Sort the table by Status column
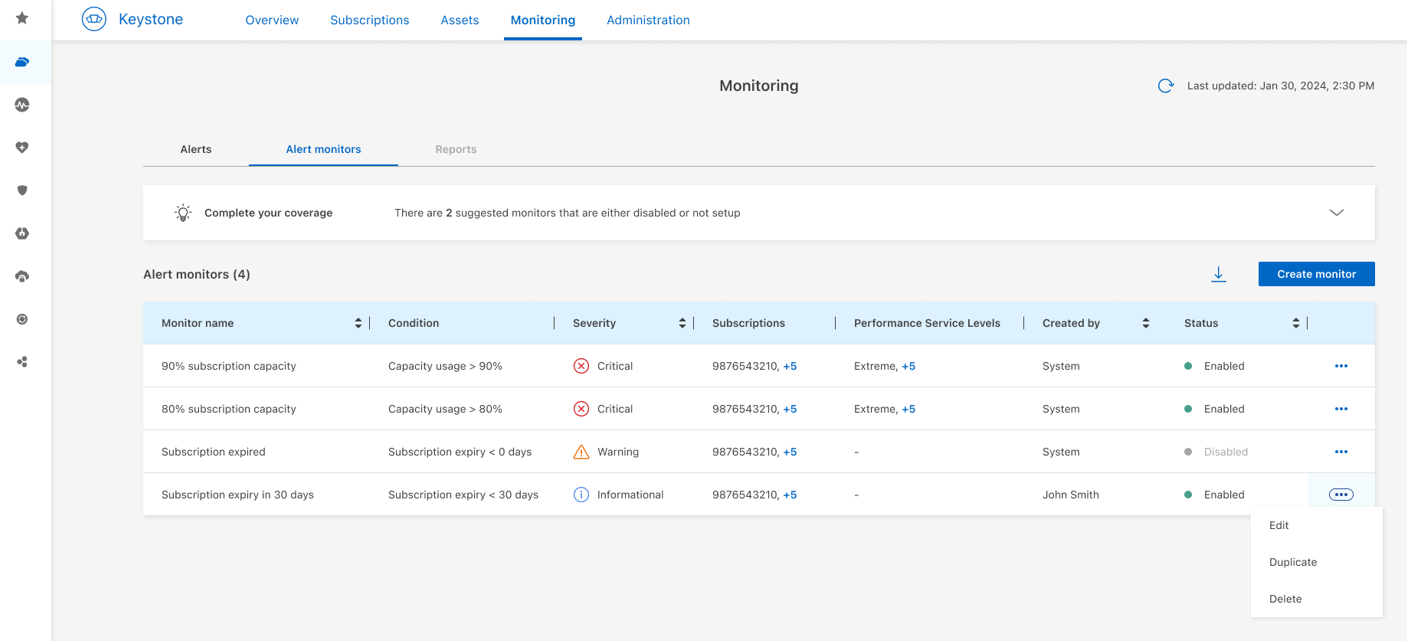The height and width of the screenshot is (641, 1407). click(x=1295, y=323)
